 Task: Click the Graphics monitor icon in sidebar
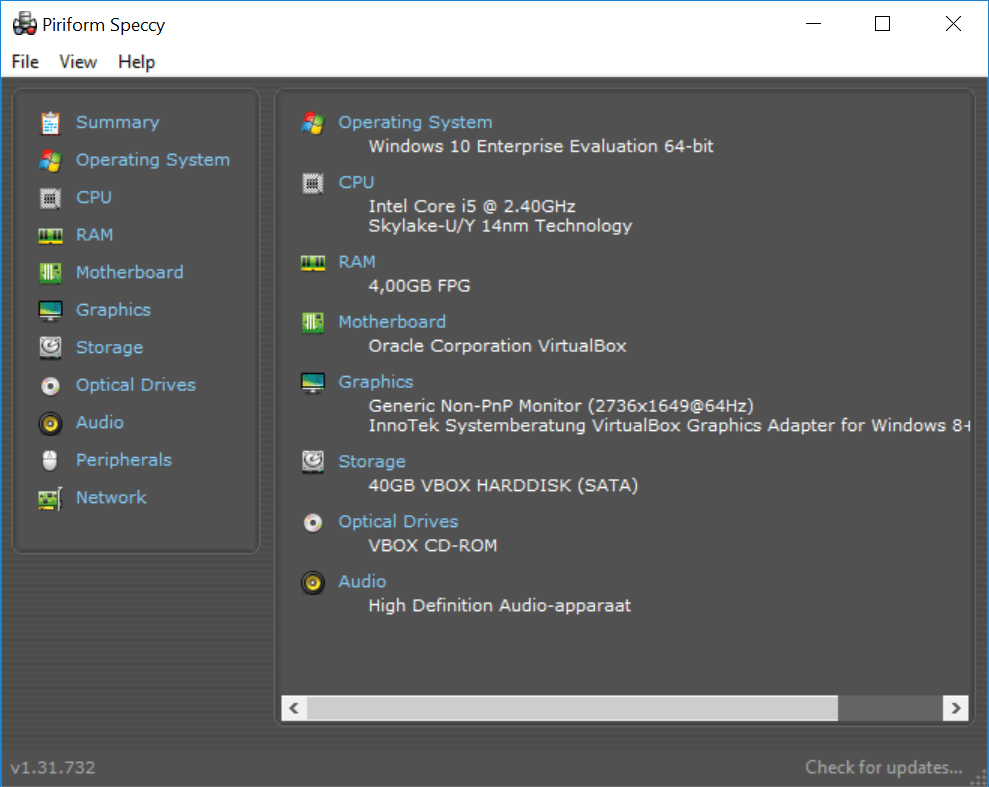[50, 310]
